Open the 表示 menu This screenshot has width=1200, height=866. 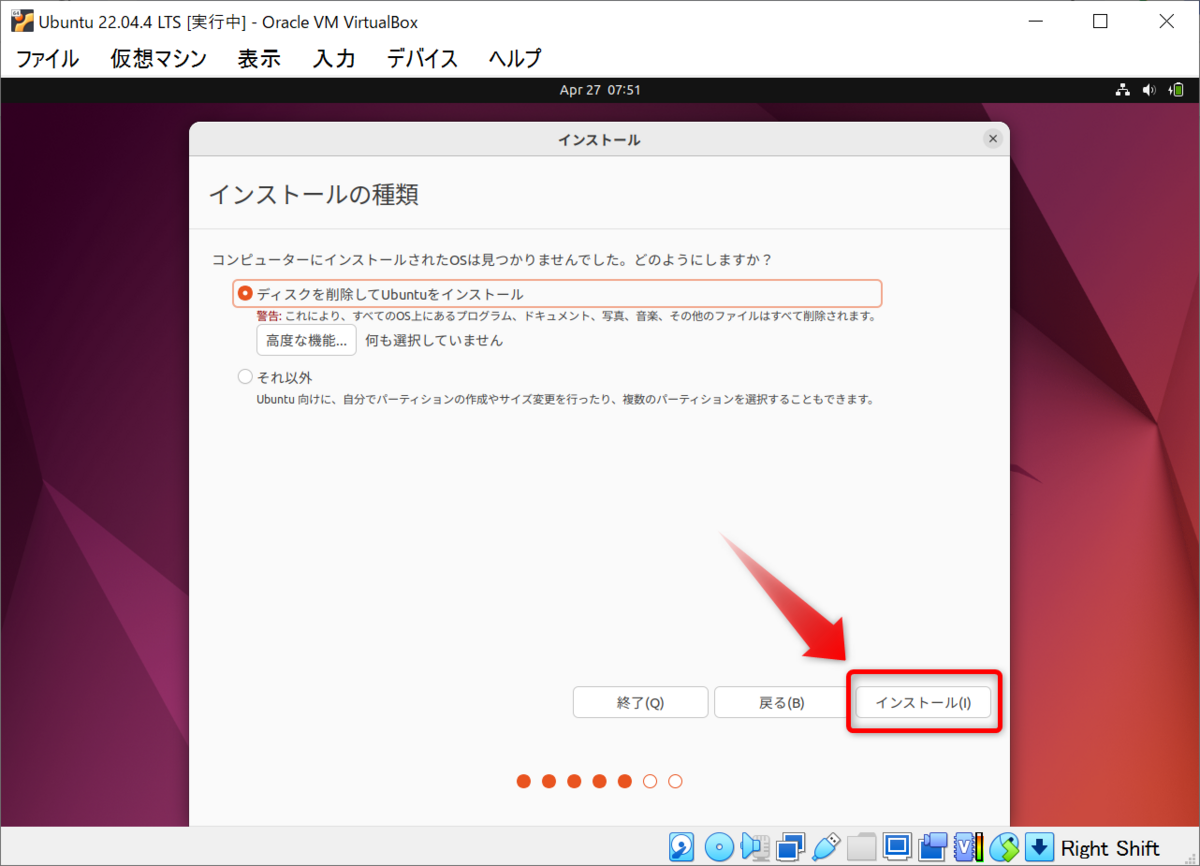pos(259,59)
